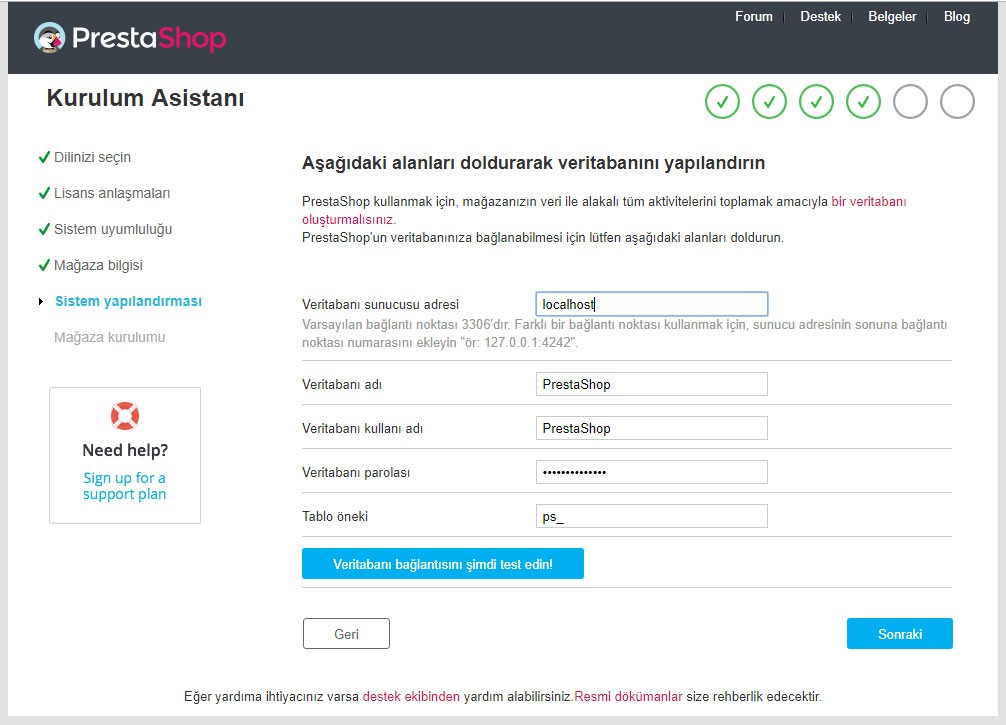Screen dimensions: 1006x725
Task: Click the third completed step circle
Action: tap(816, 101)
